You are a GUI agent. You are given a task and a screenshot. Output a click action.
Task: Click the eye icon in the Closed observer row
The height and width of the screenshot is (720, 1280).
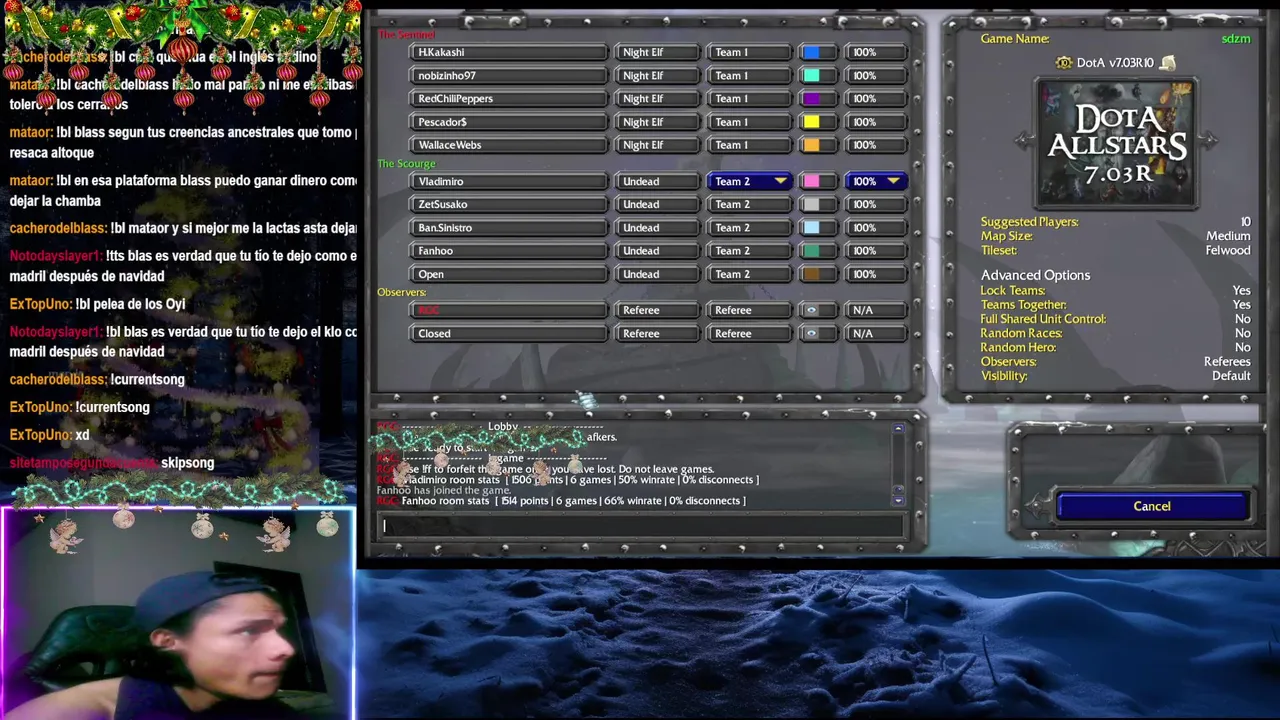tap(811, 334)
